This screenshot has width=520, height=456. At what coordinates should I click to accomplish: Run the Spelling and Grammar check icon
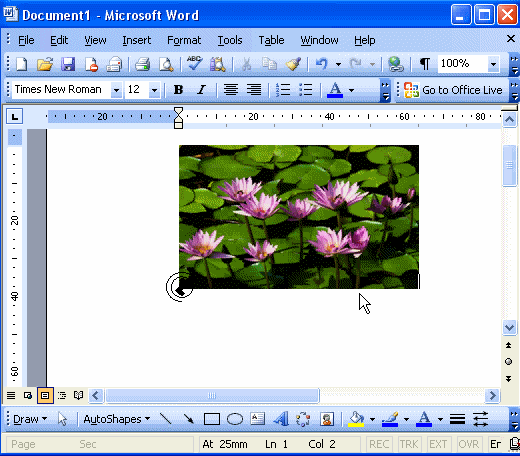pyautogui.click(x=194, y=63)
